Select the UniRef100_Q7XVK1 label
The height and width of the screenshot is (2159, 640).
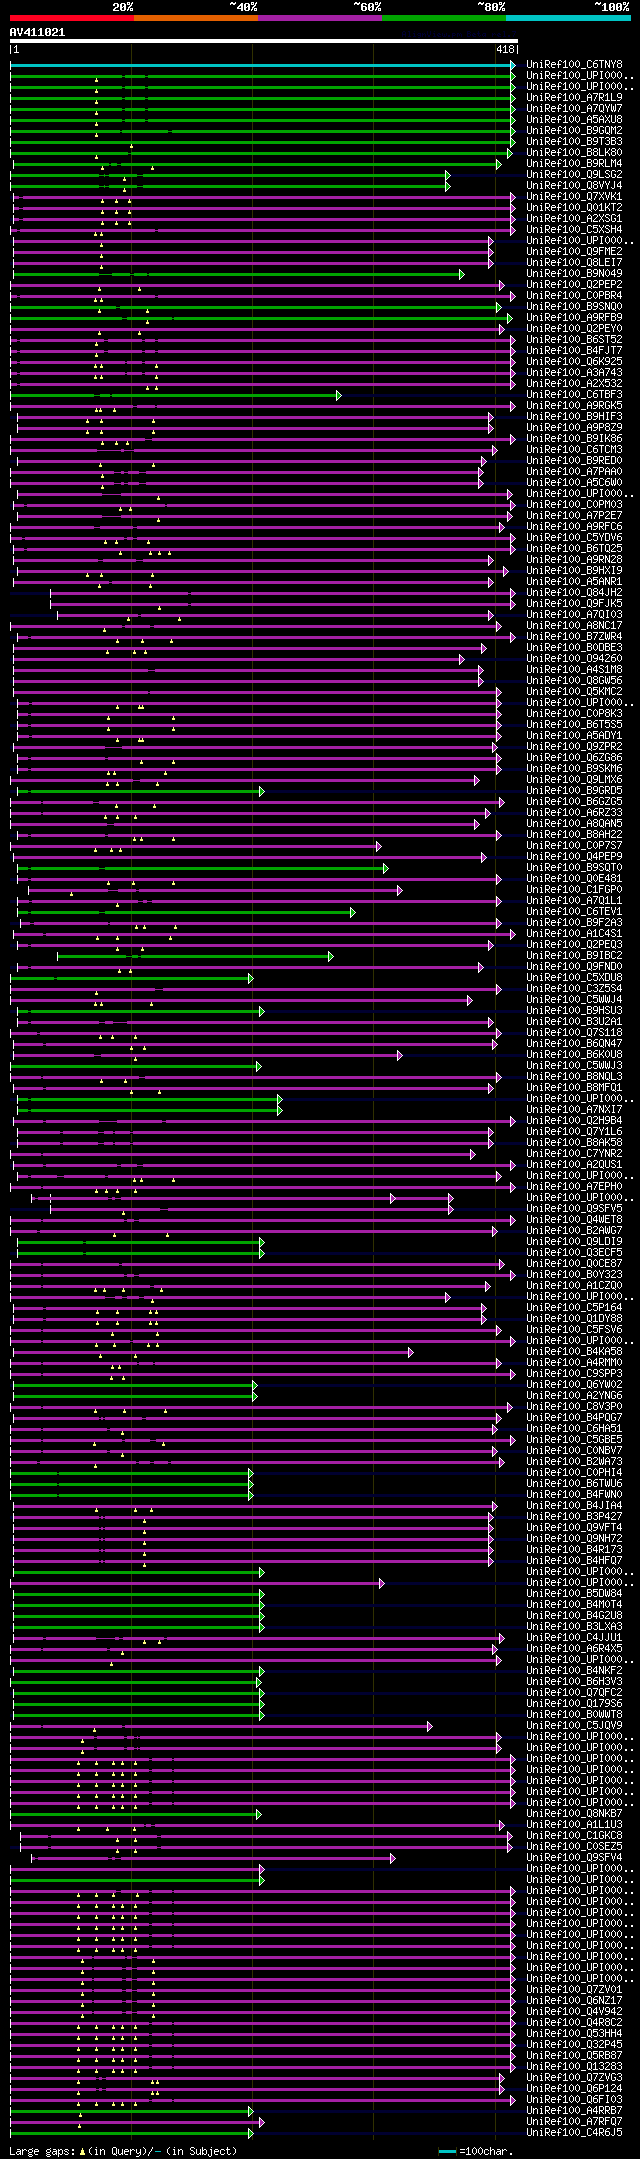point(574,197)
